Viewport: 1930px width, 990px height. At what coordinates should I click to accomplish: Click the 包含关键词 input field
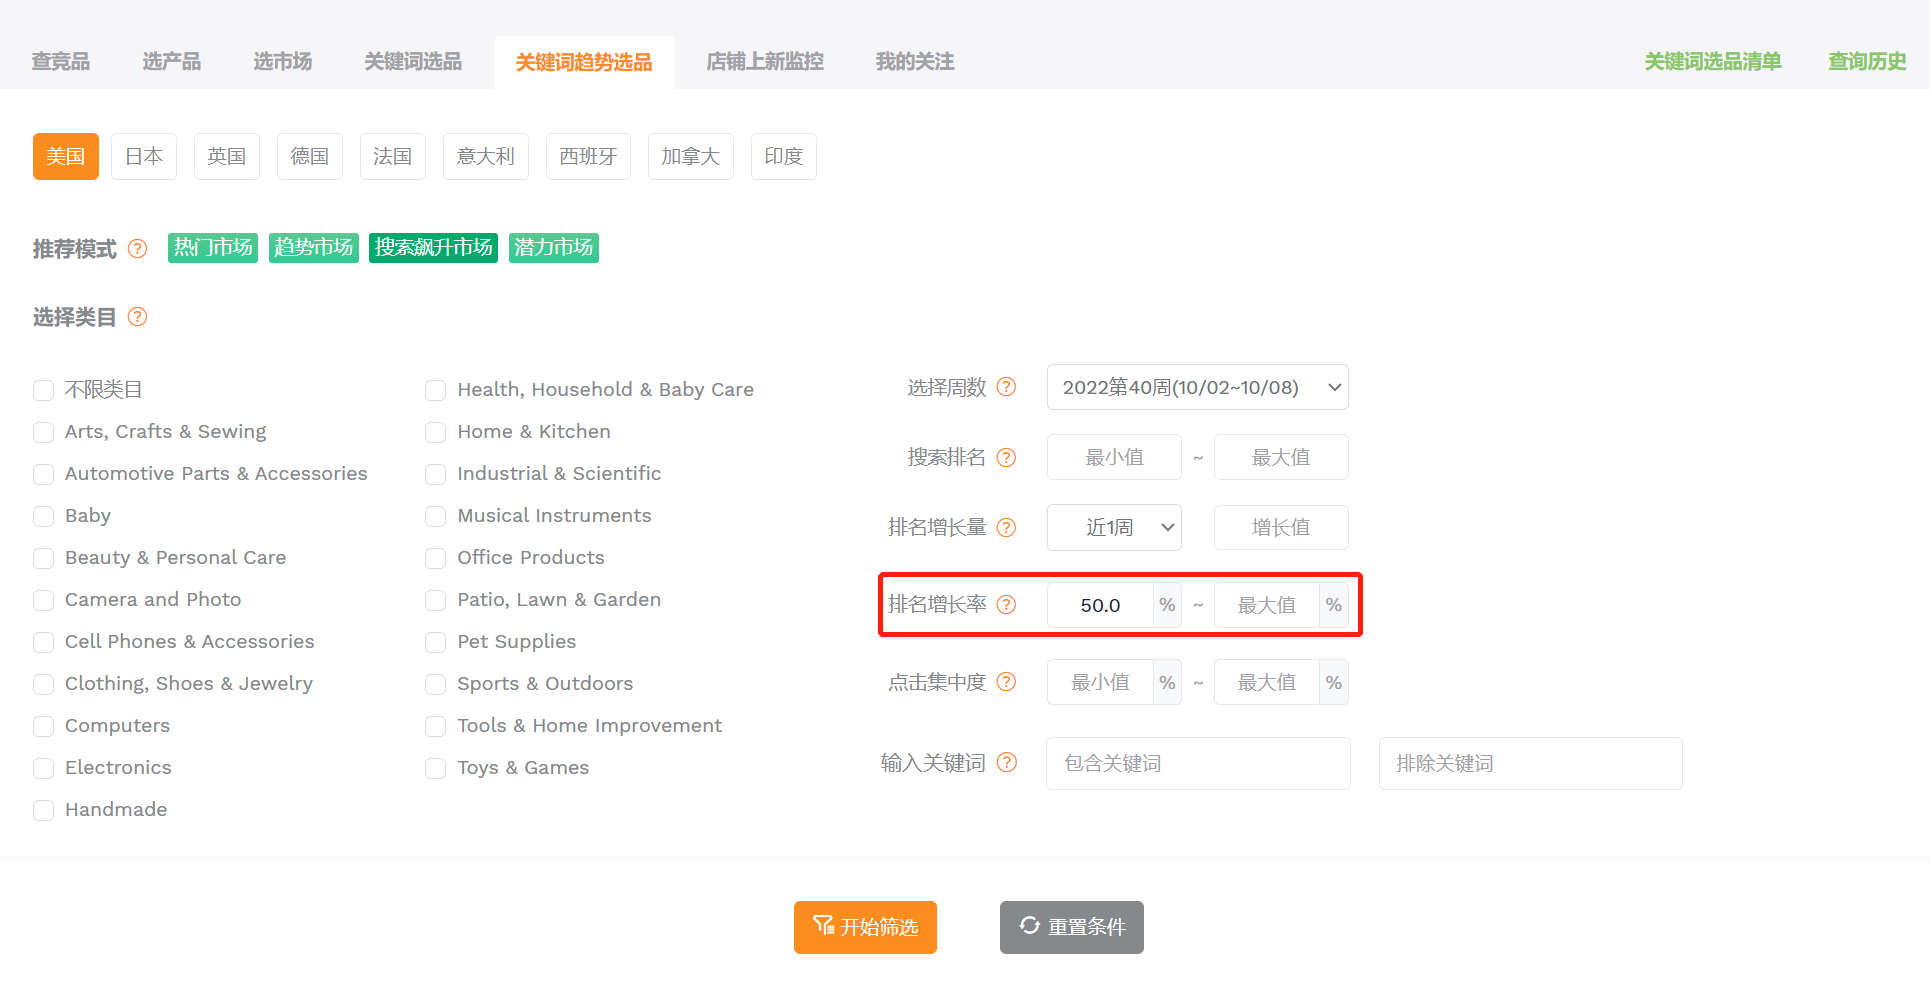[x=1198, y=763]
